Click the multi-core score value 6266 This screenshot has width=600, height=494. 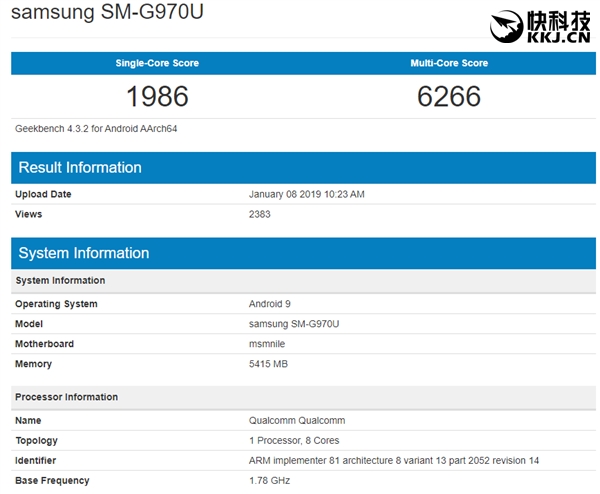click(x=449, y=96)
